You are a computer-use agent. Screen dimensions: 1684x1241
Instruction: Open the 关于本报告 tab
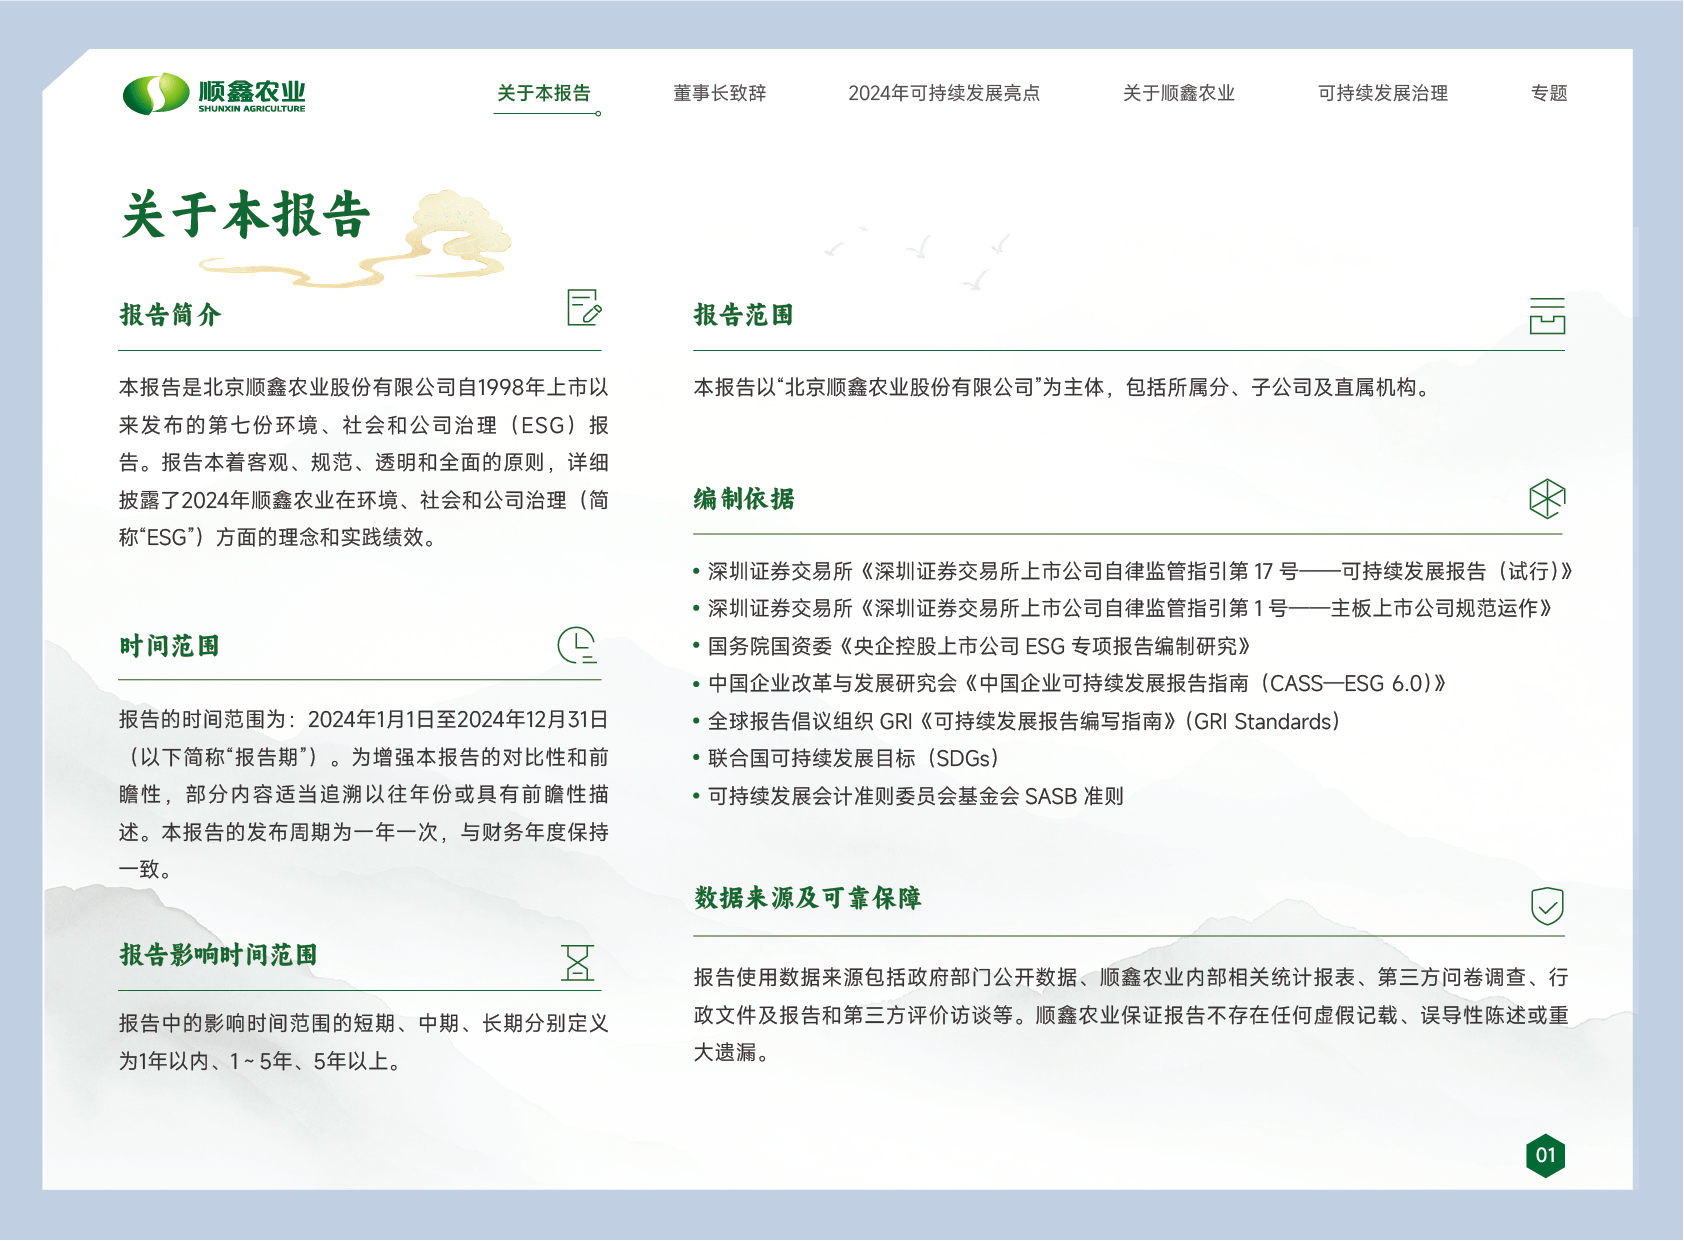click(544, 93)
